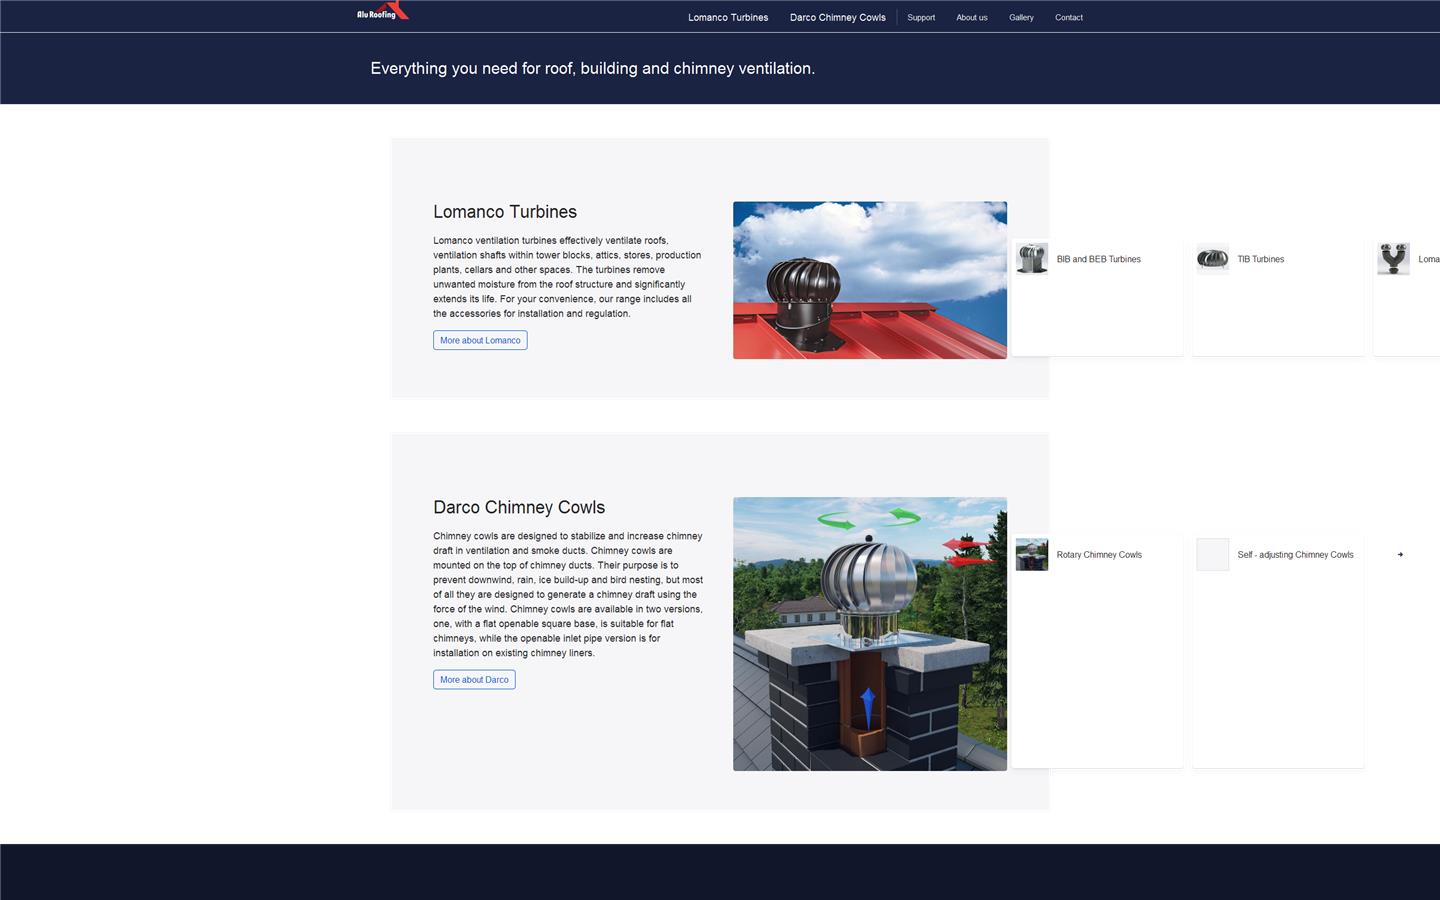
Task: Select the Self - adjusting Chimney Cowls card
Action: point(1277,650)
